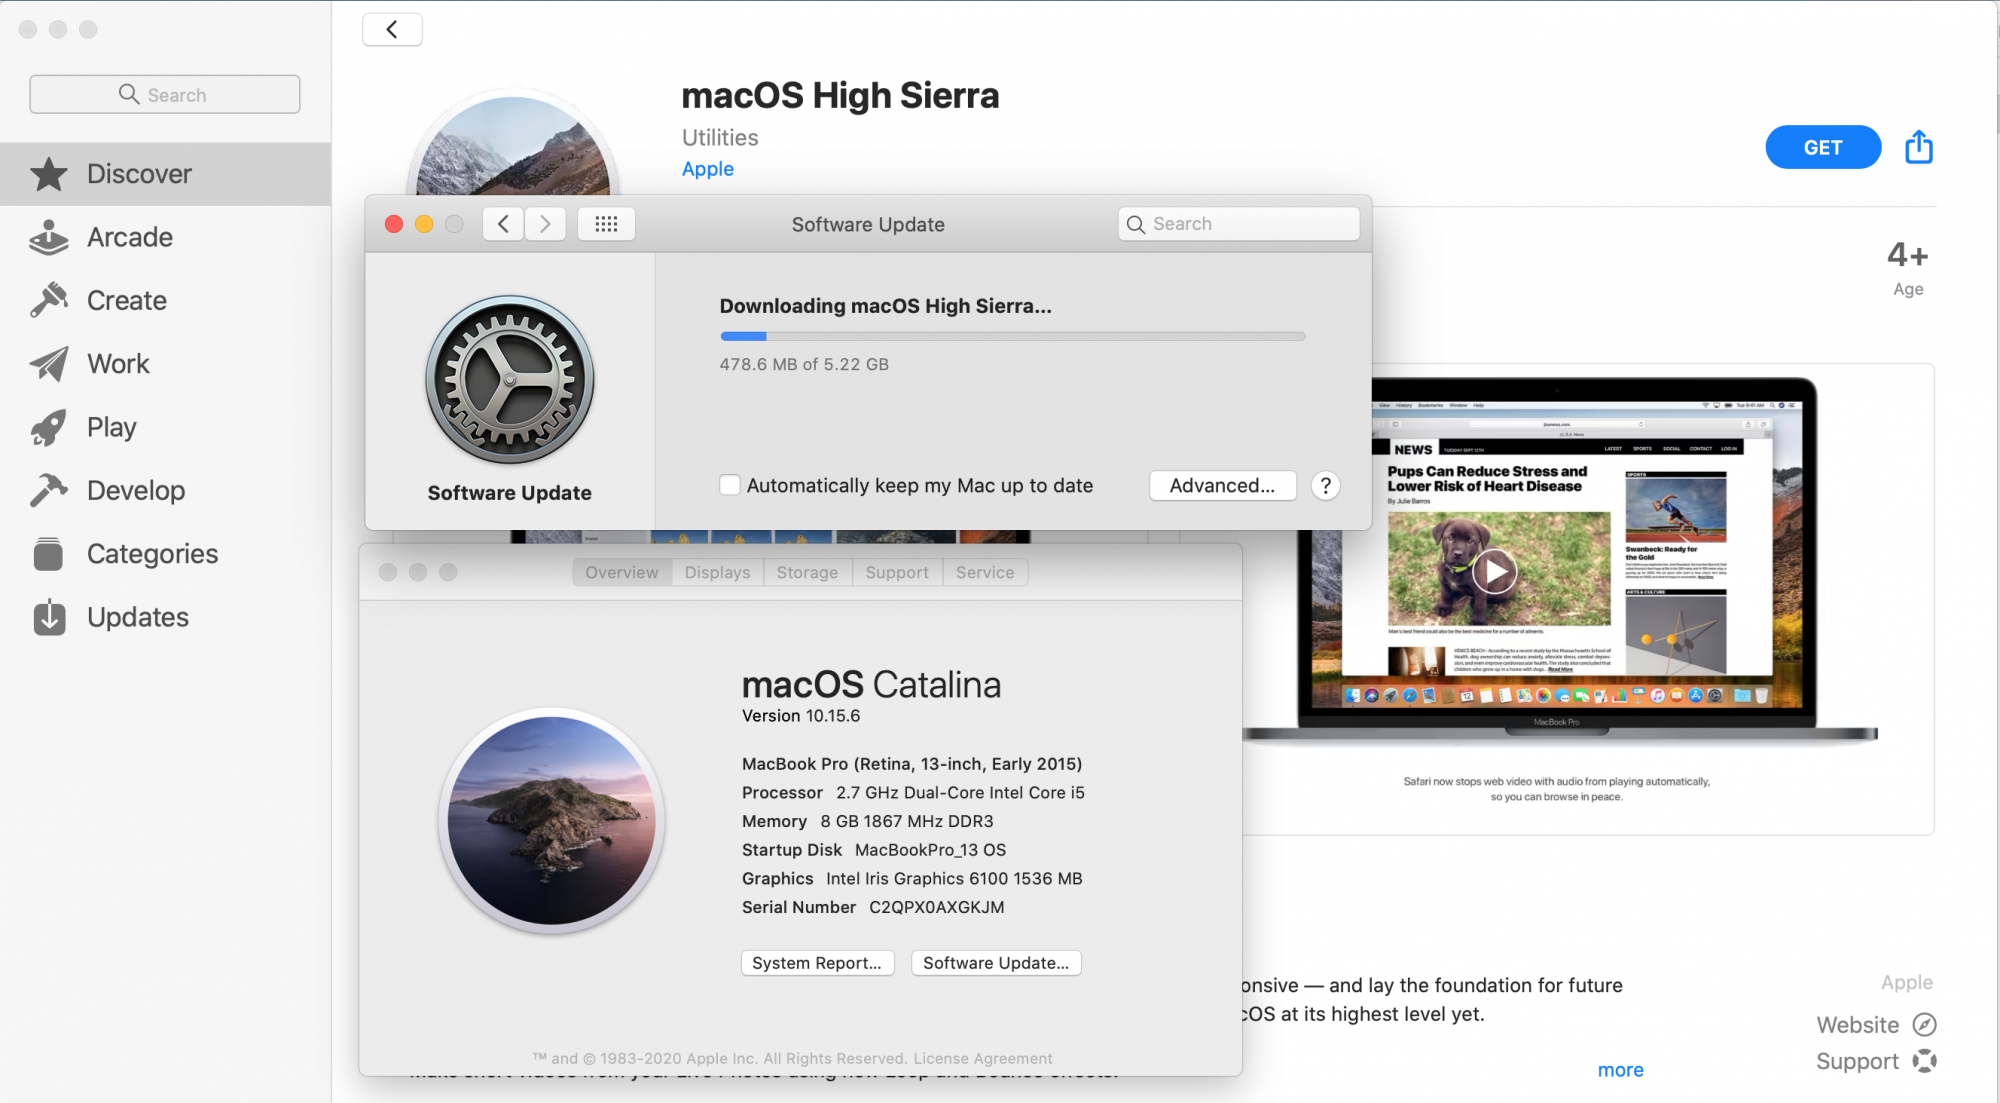2000x1103 pixels.
Task: Click the Play rocket icon
Action: [48, 427]
